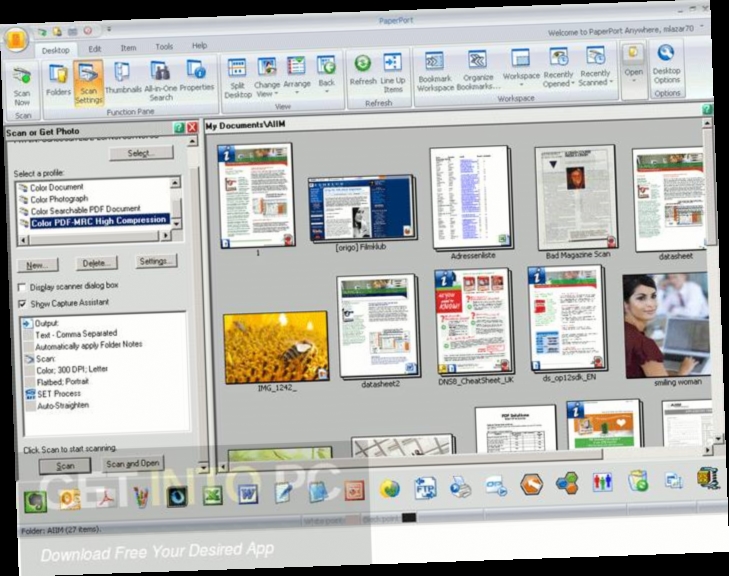Screen dimensions: 729x576
Task: Switch to the Desktop ribbon tab
Action: pyautogui.click(x=55, y=50)
